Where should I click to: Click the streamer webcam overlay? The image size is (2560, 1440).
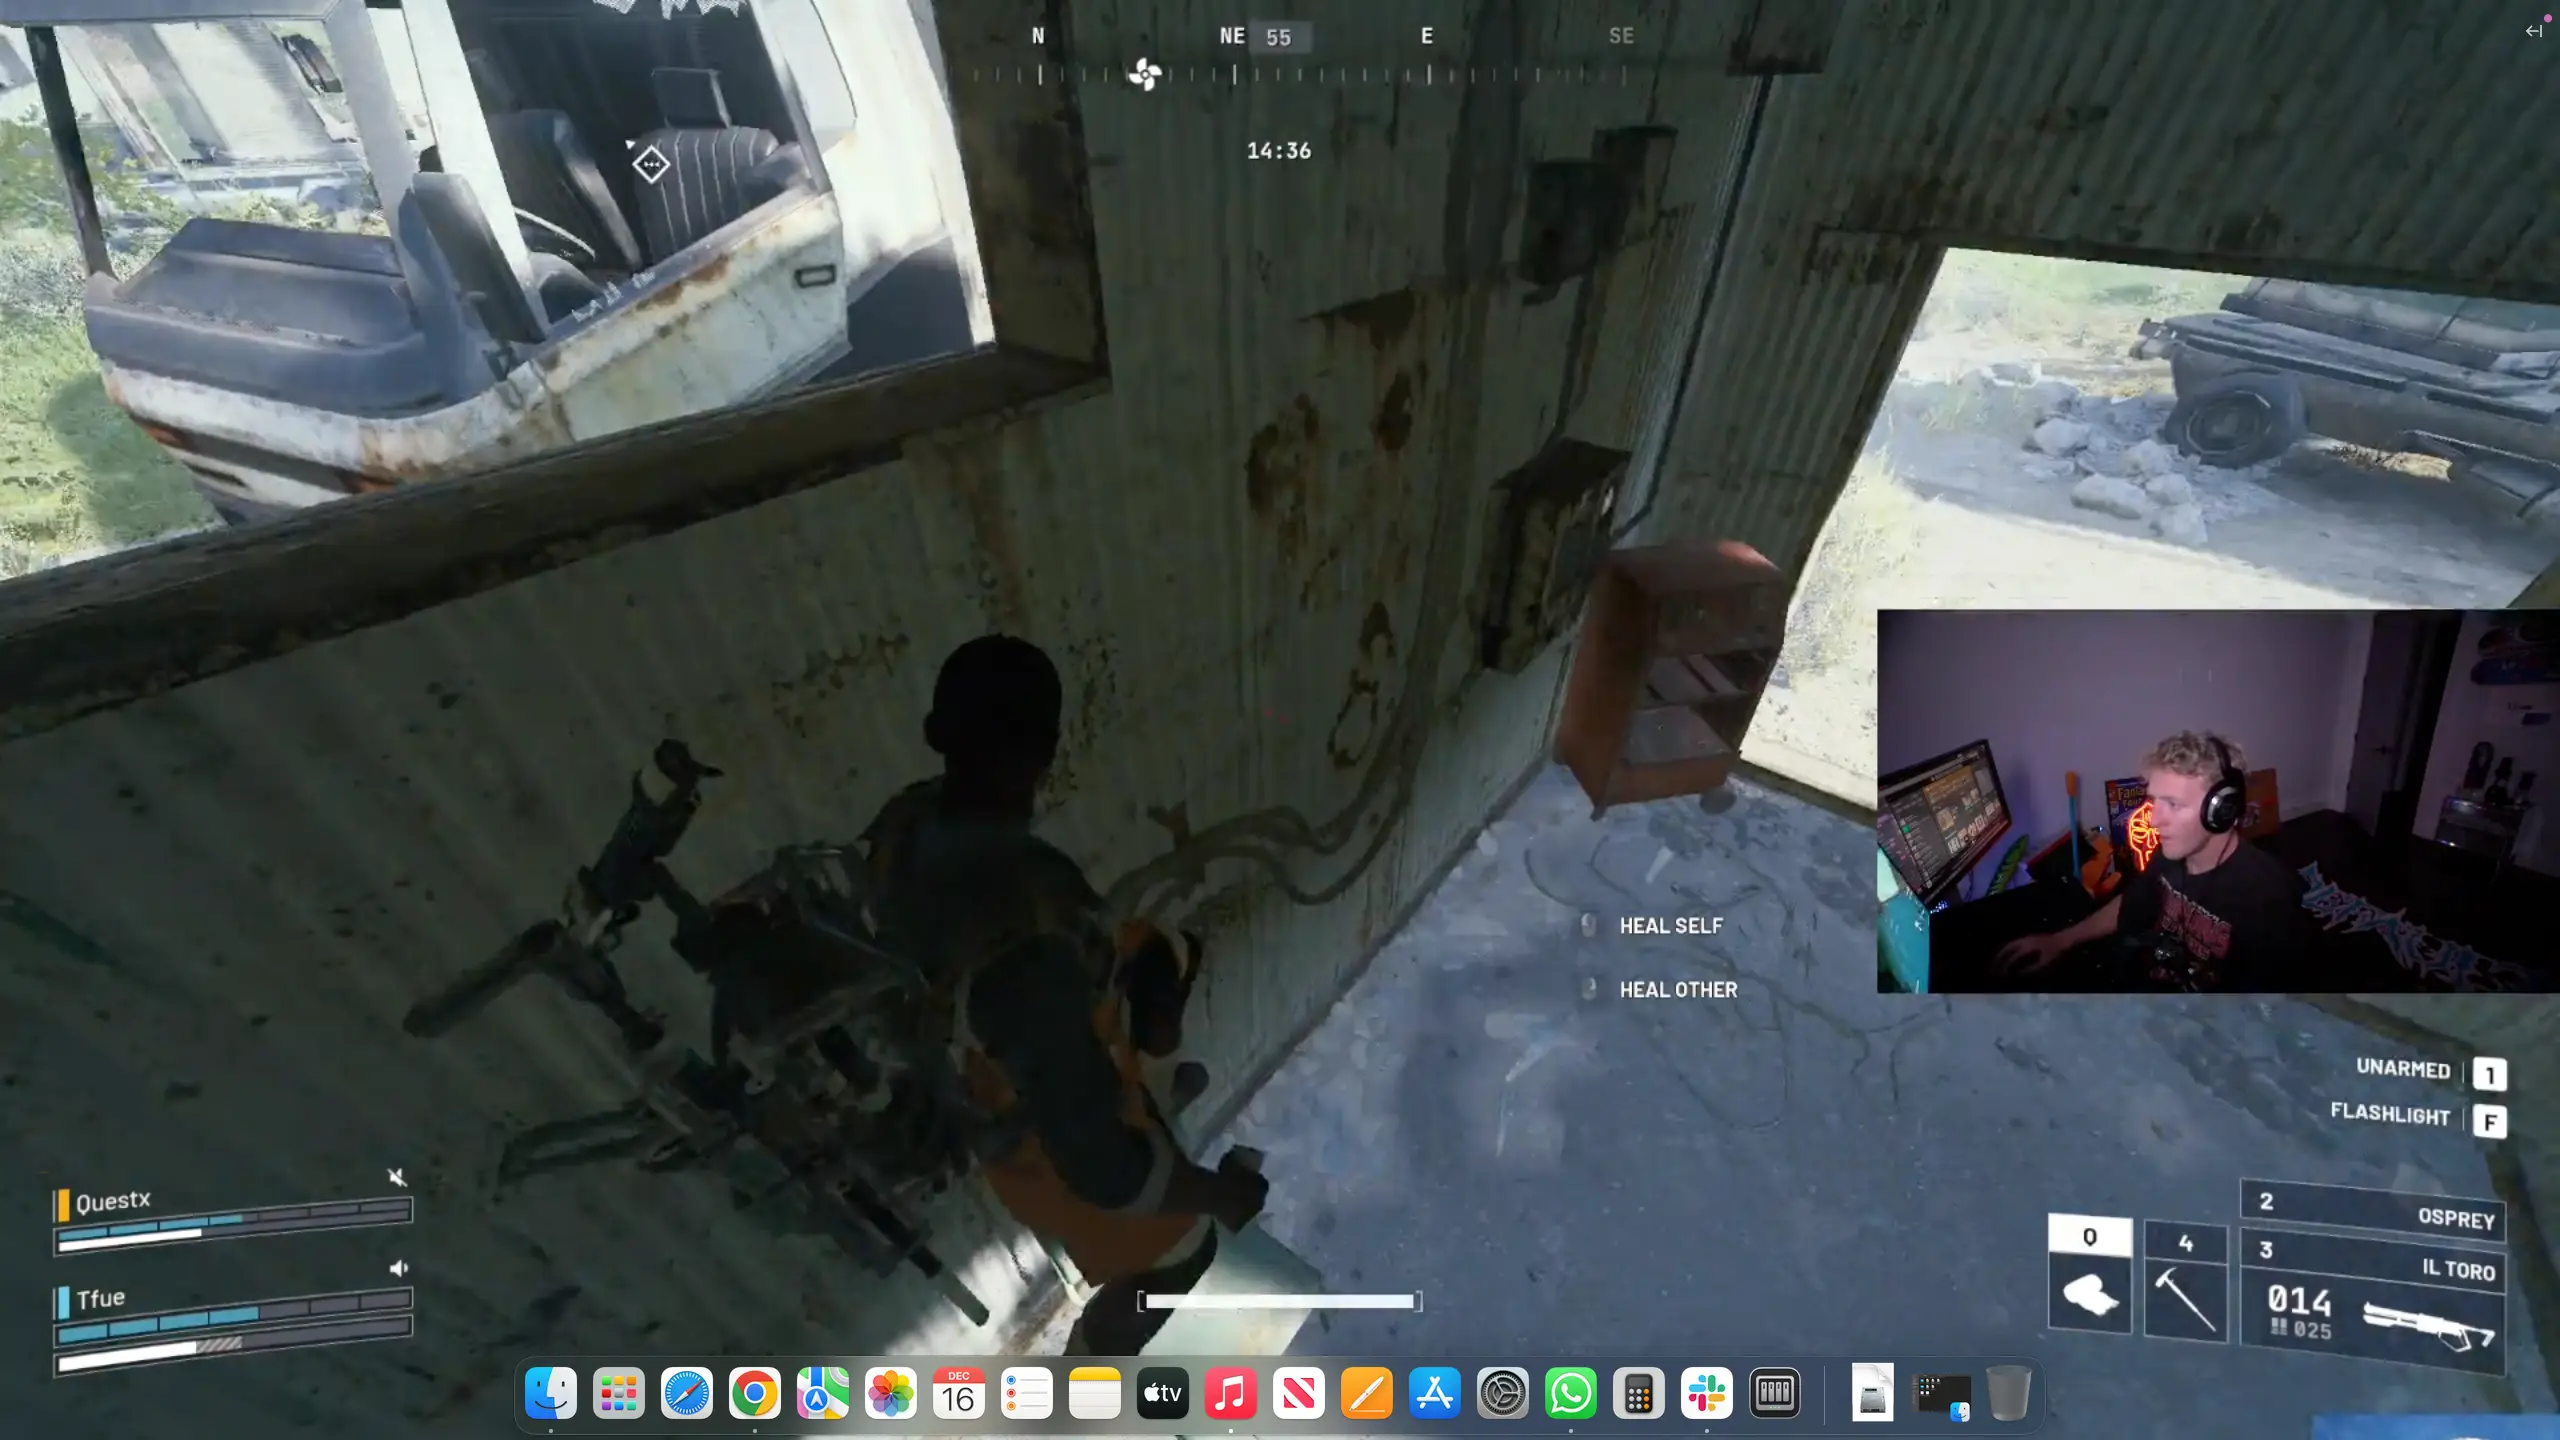[x=2217, y=801]
